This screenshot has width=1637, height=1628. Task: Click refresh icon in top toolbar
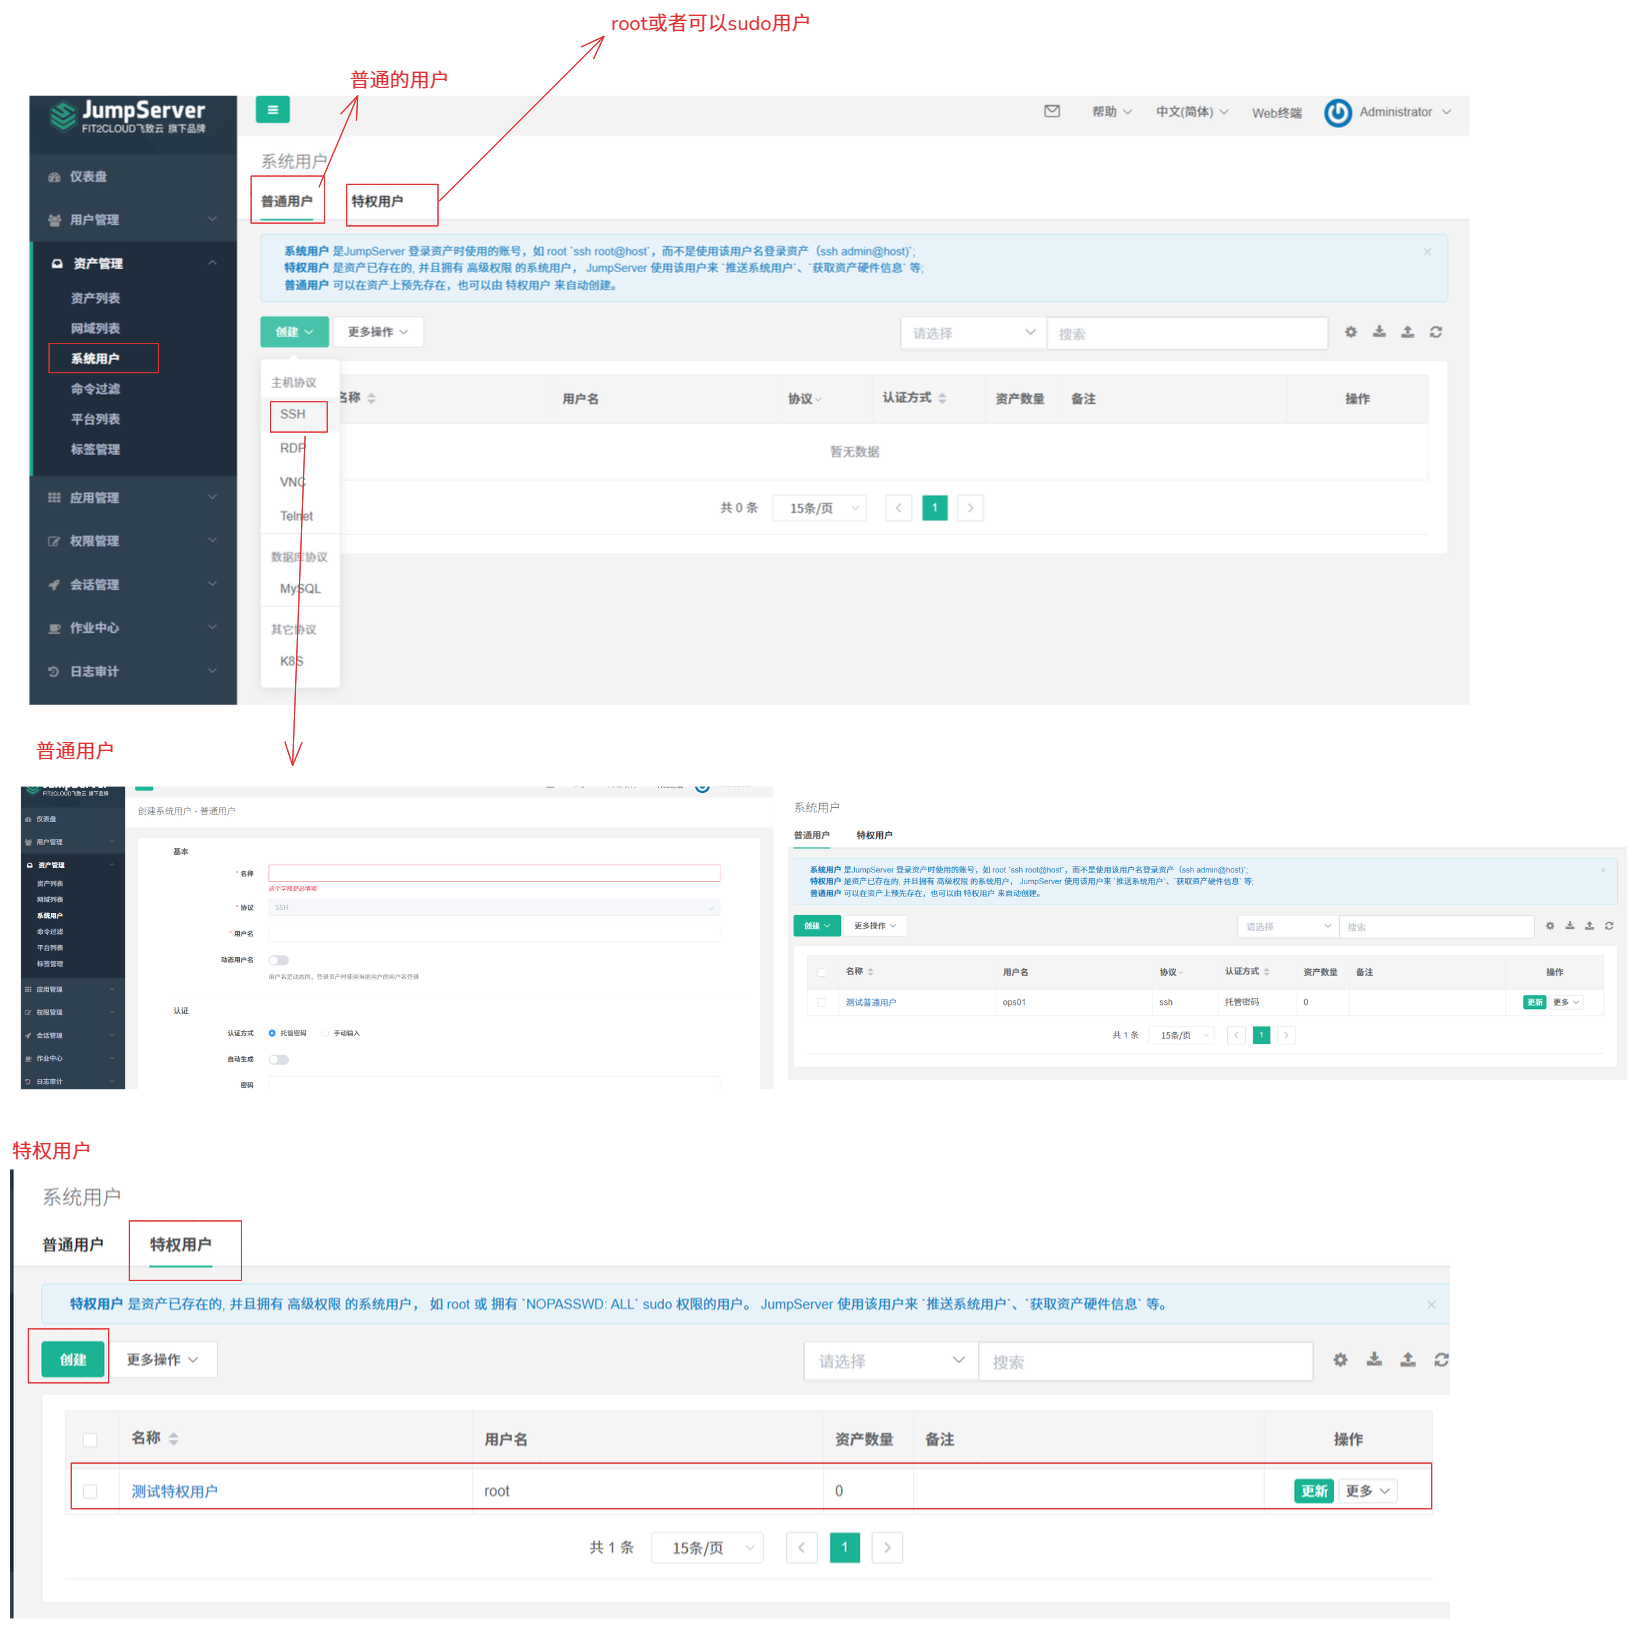tap(1436, 332)
